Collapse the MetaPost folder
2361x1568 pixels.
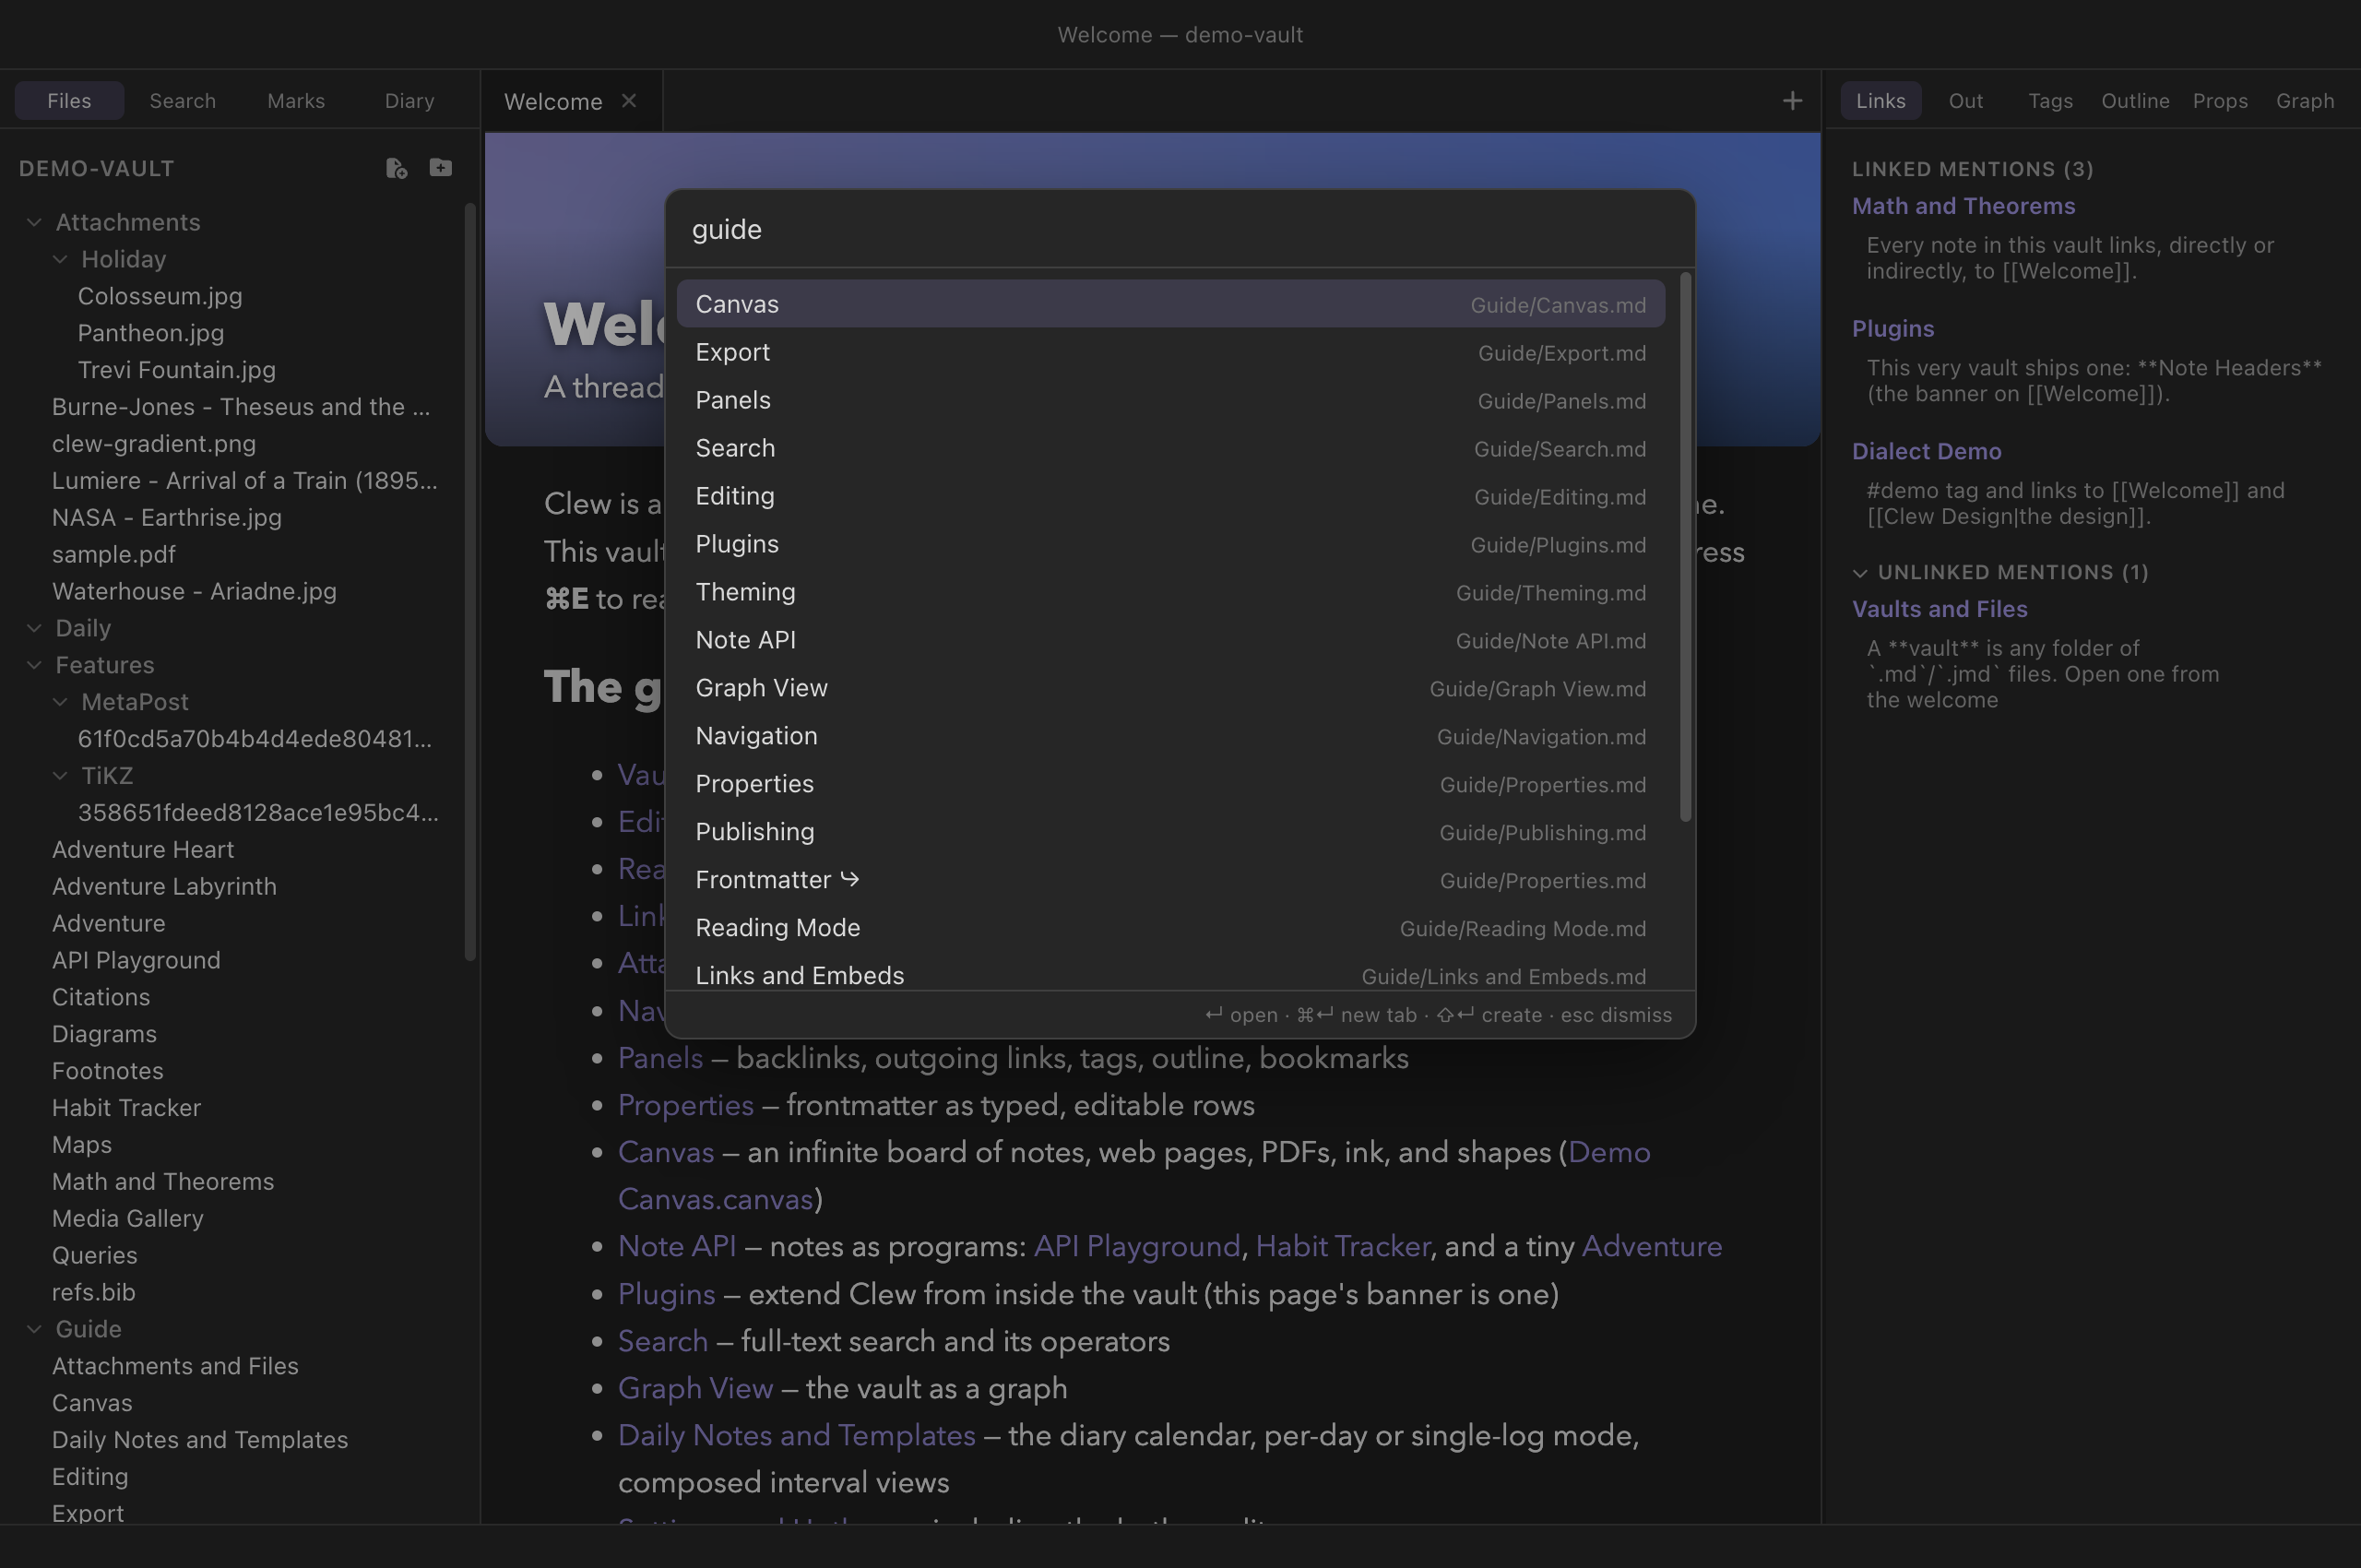pos(60,702)
